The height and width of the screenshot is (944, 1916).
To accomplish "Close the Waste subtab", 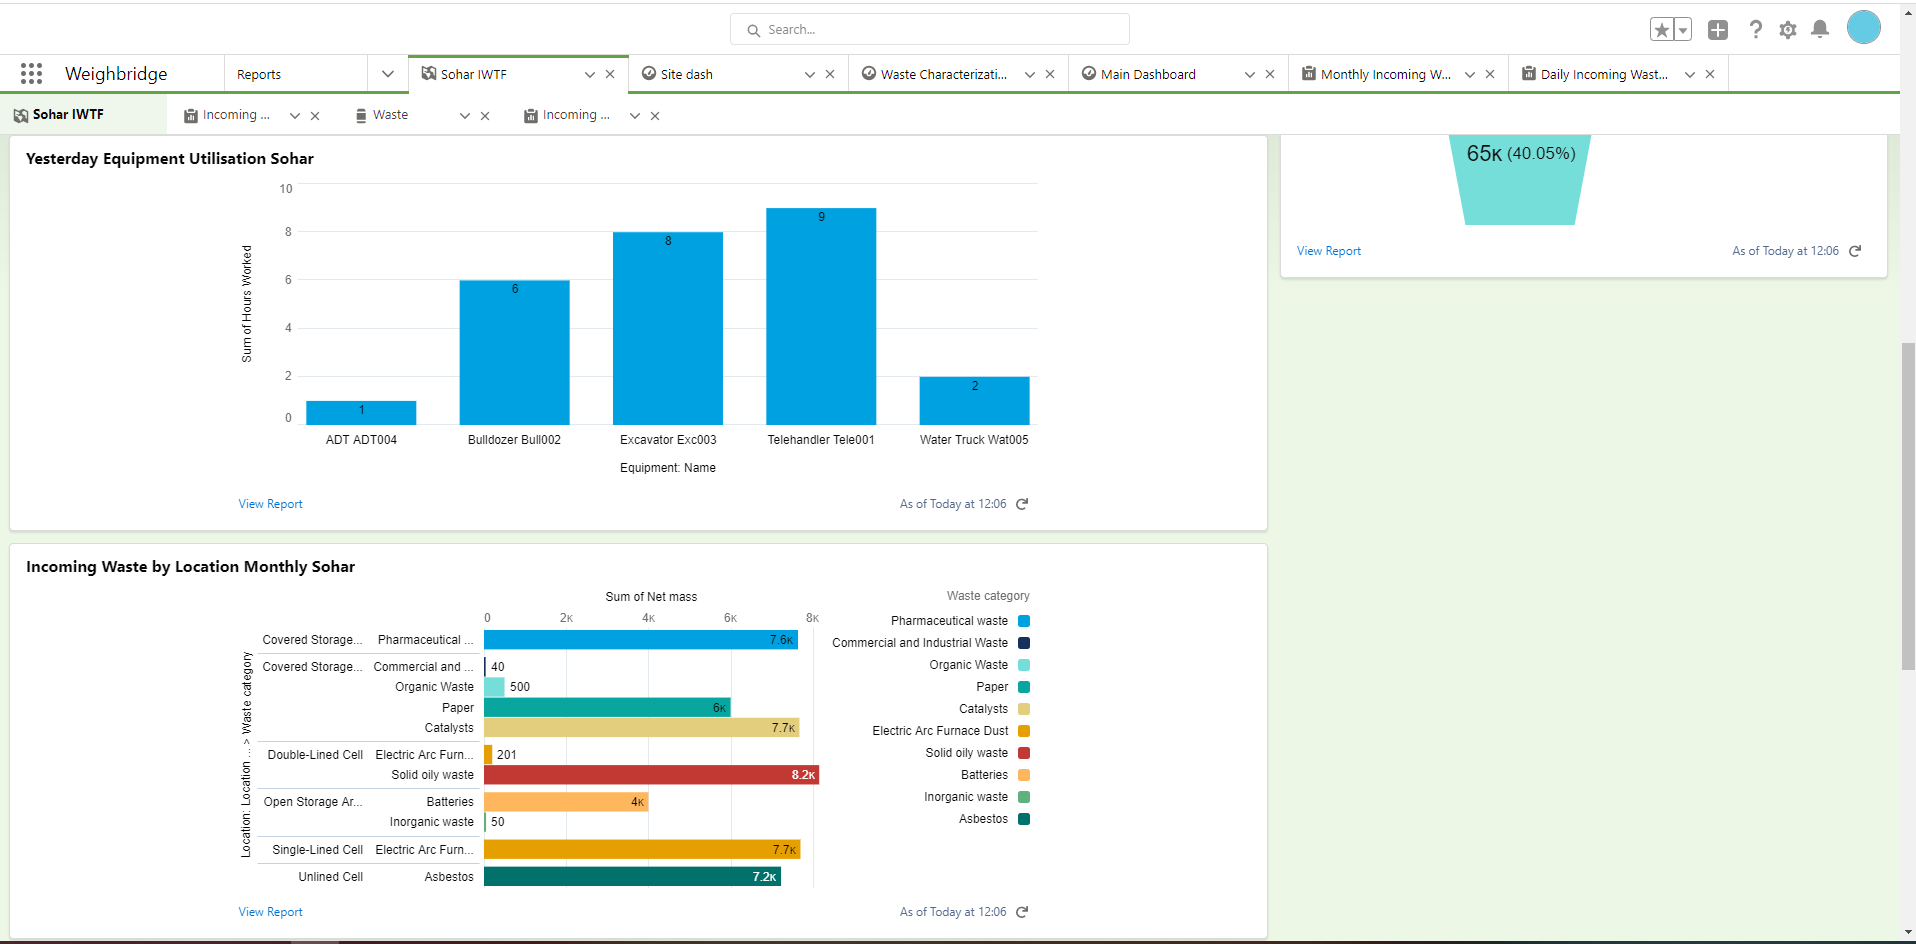I will coord(485,116).
